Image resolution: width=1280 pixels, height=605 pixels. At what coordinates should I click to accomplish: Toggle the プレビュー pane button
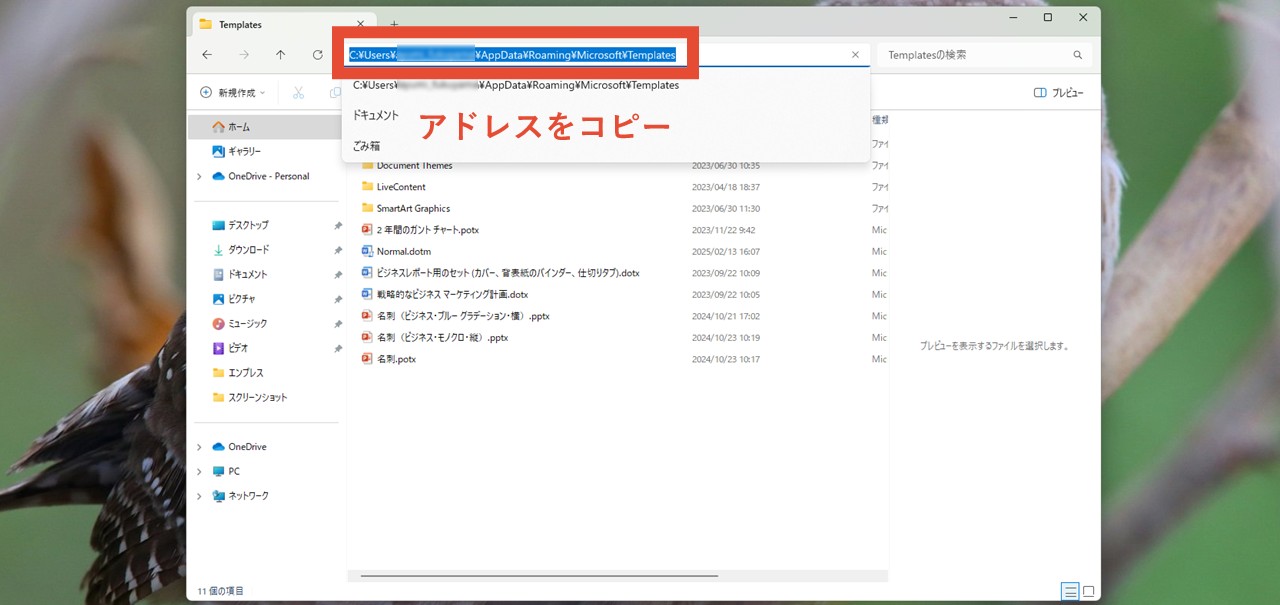[1059, 92]
